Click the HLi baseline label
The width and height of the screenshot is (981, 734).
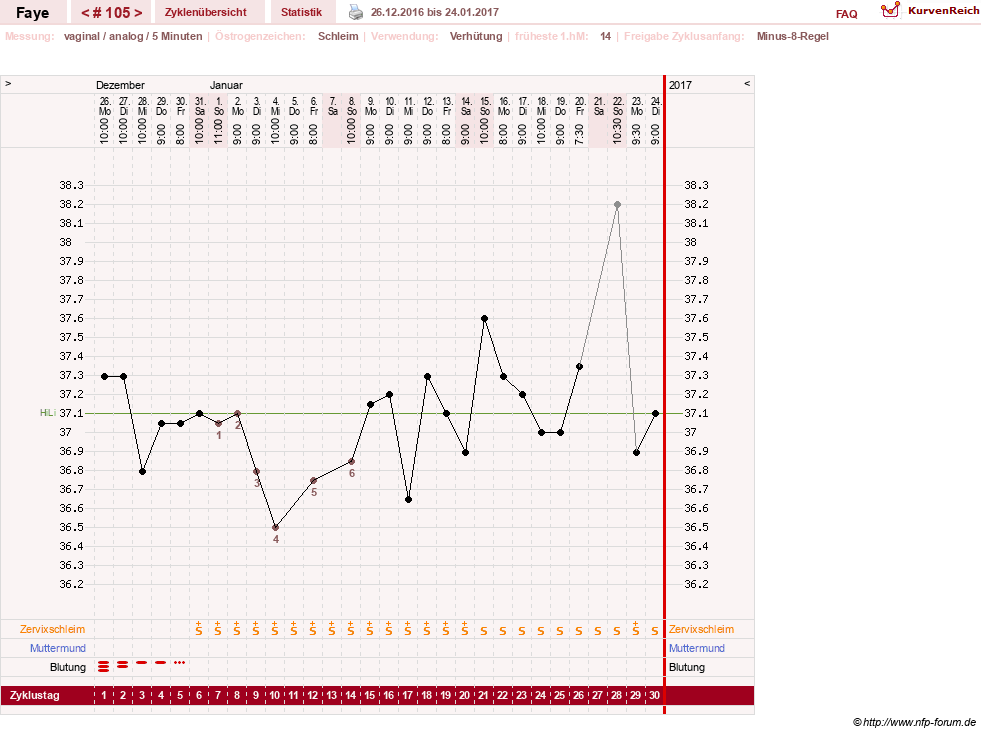[x=48, y=413]
